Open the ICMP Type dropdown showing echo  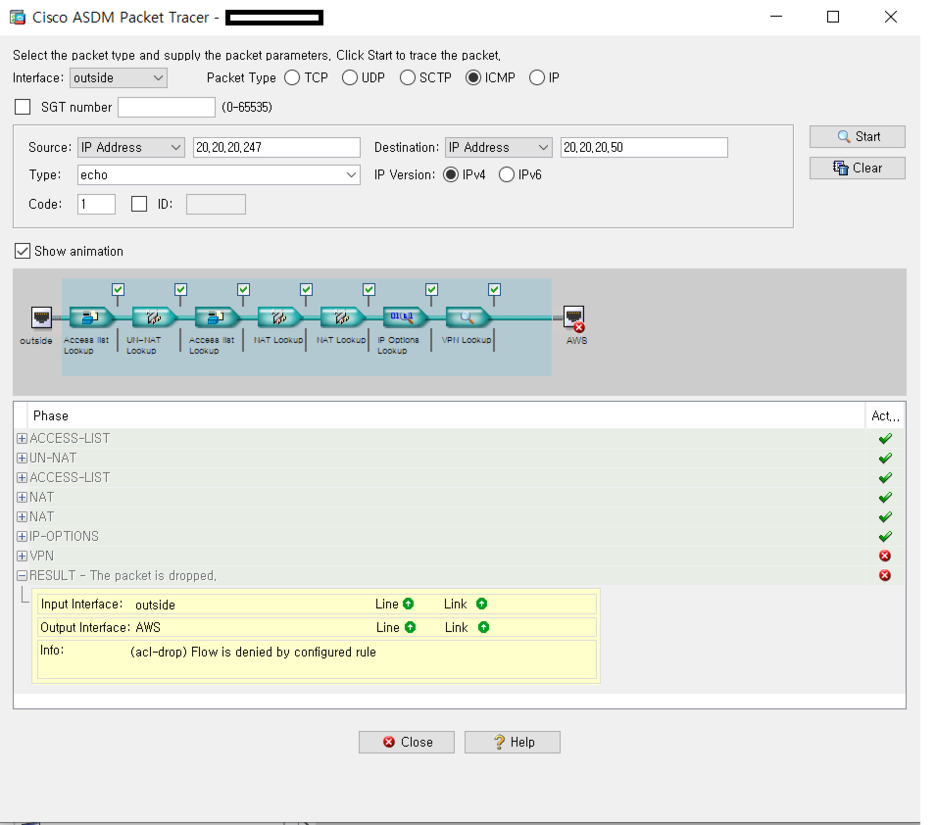pyautogui.click(x=218, y=175)
